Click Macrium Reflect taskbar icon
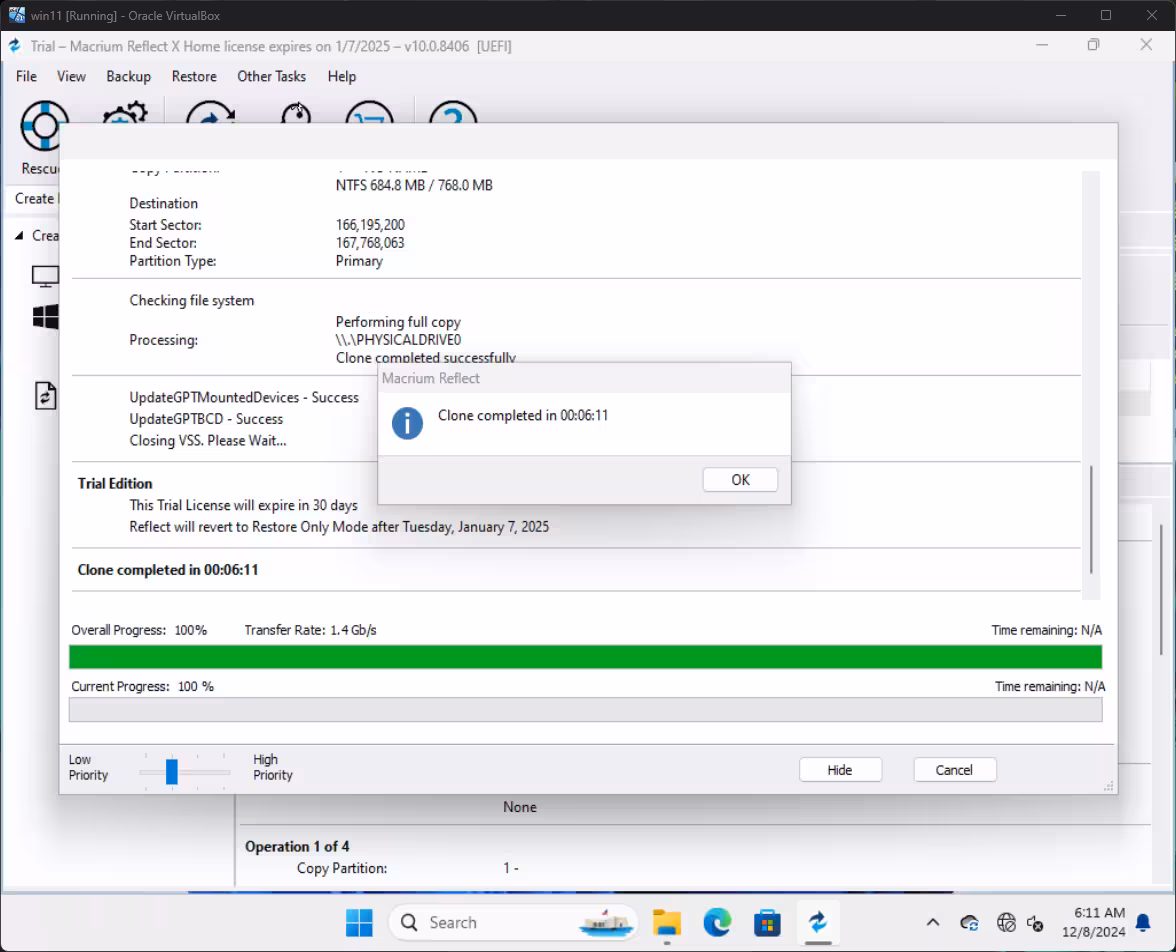Viewport: 1176px width, 952px height. (x=818, y=922)
